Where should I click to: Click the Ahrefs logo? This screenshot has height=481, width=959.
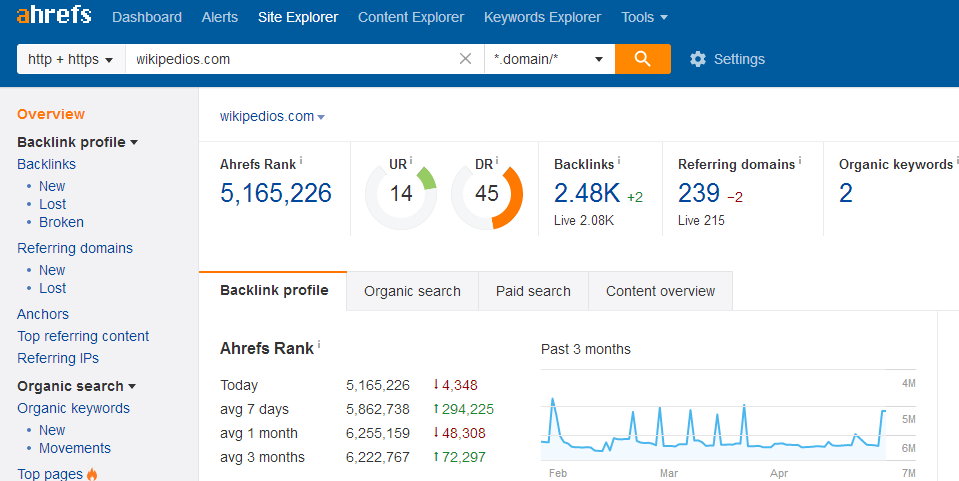54,15
